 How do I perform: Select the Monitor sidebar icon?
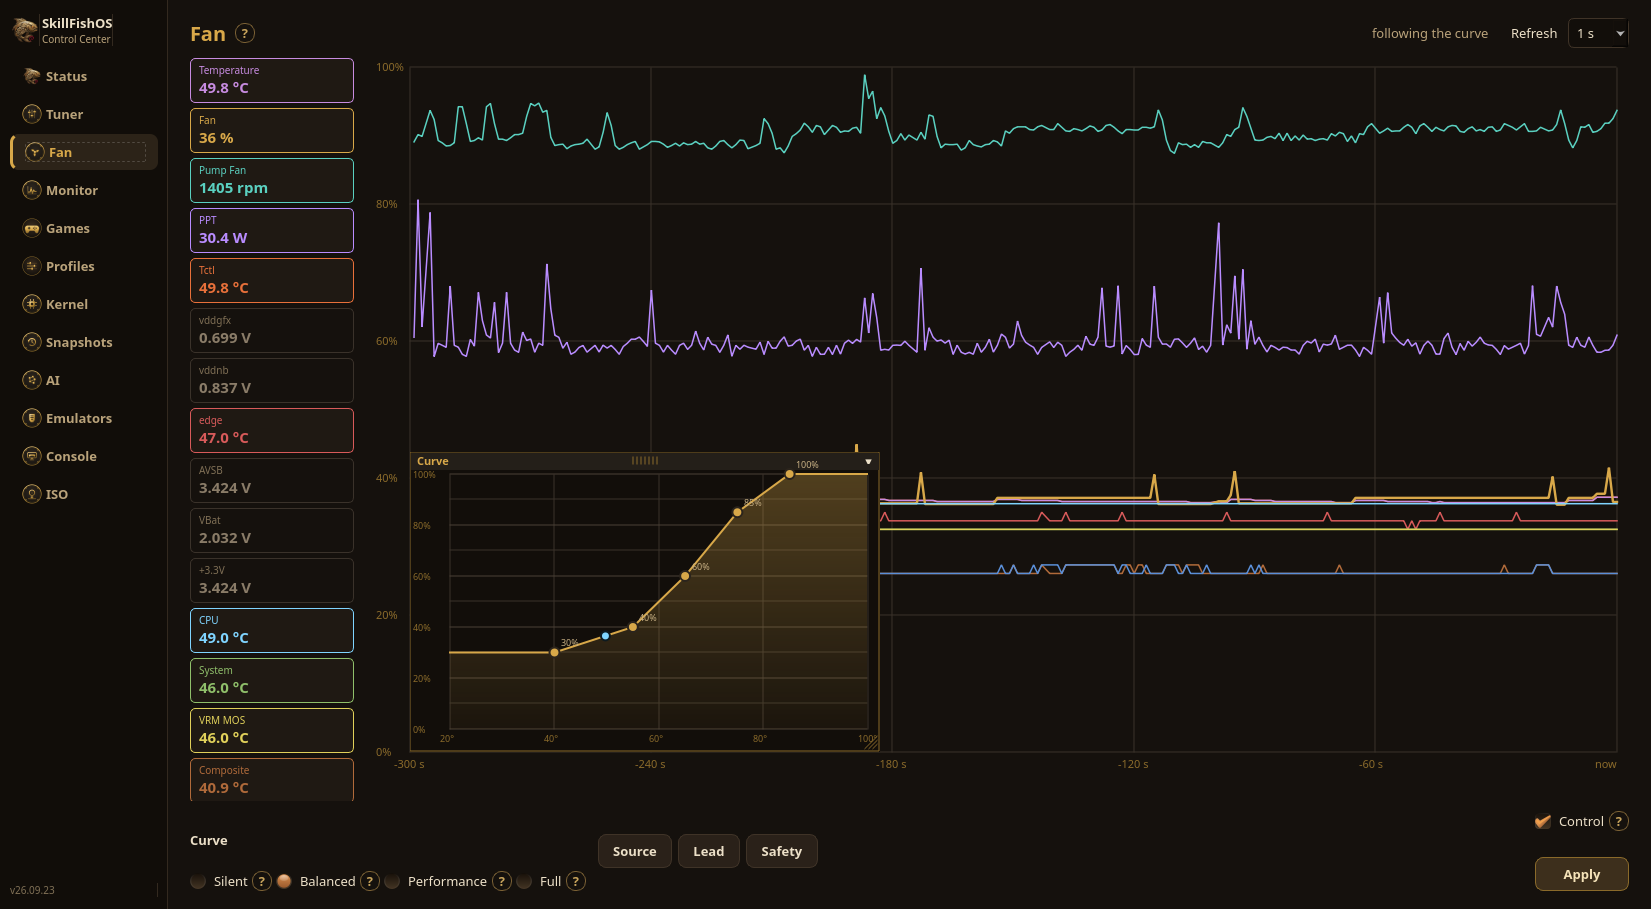click(x=32, y=190)
